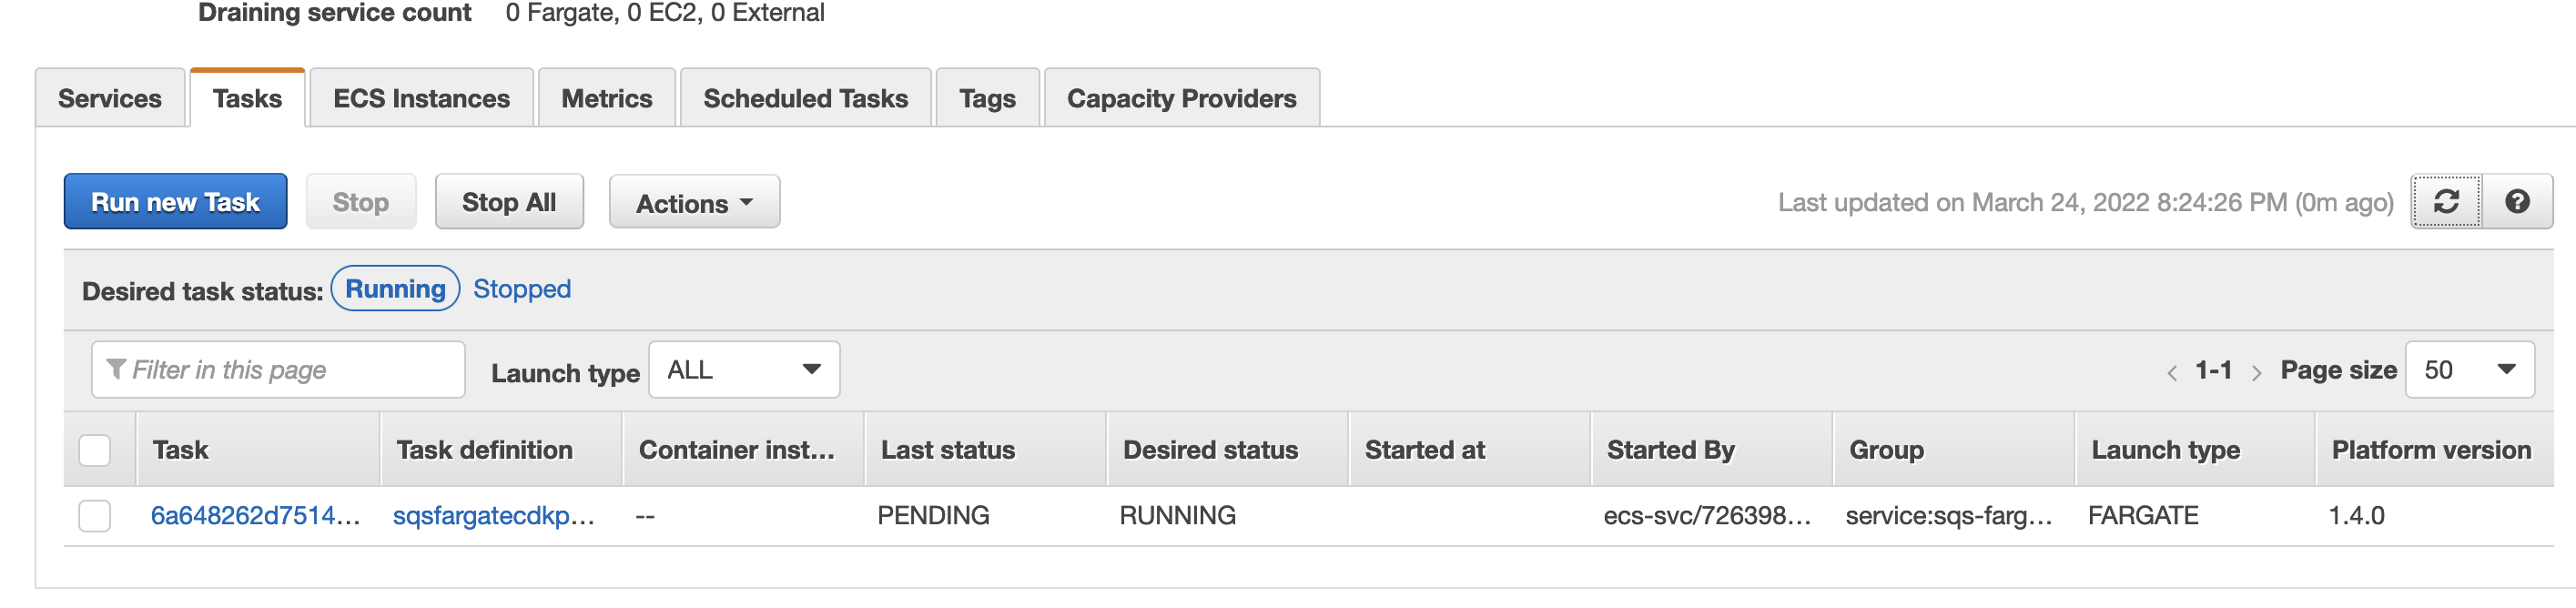
Task: Open the sqsfargatecdkp task definition link
Action: pyautogui.click(x=494, y=516)
